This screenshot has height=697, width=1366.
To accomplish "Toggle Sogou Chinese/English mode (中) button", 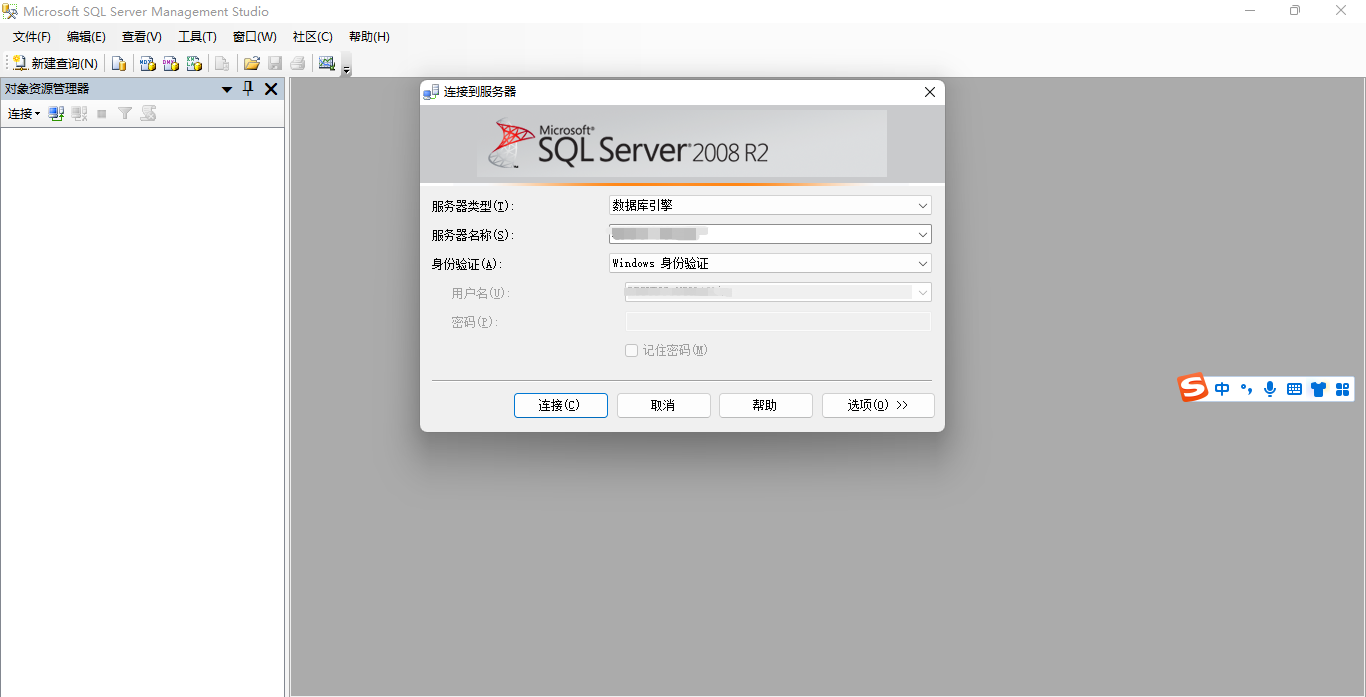I will (1222, 389).
